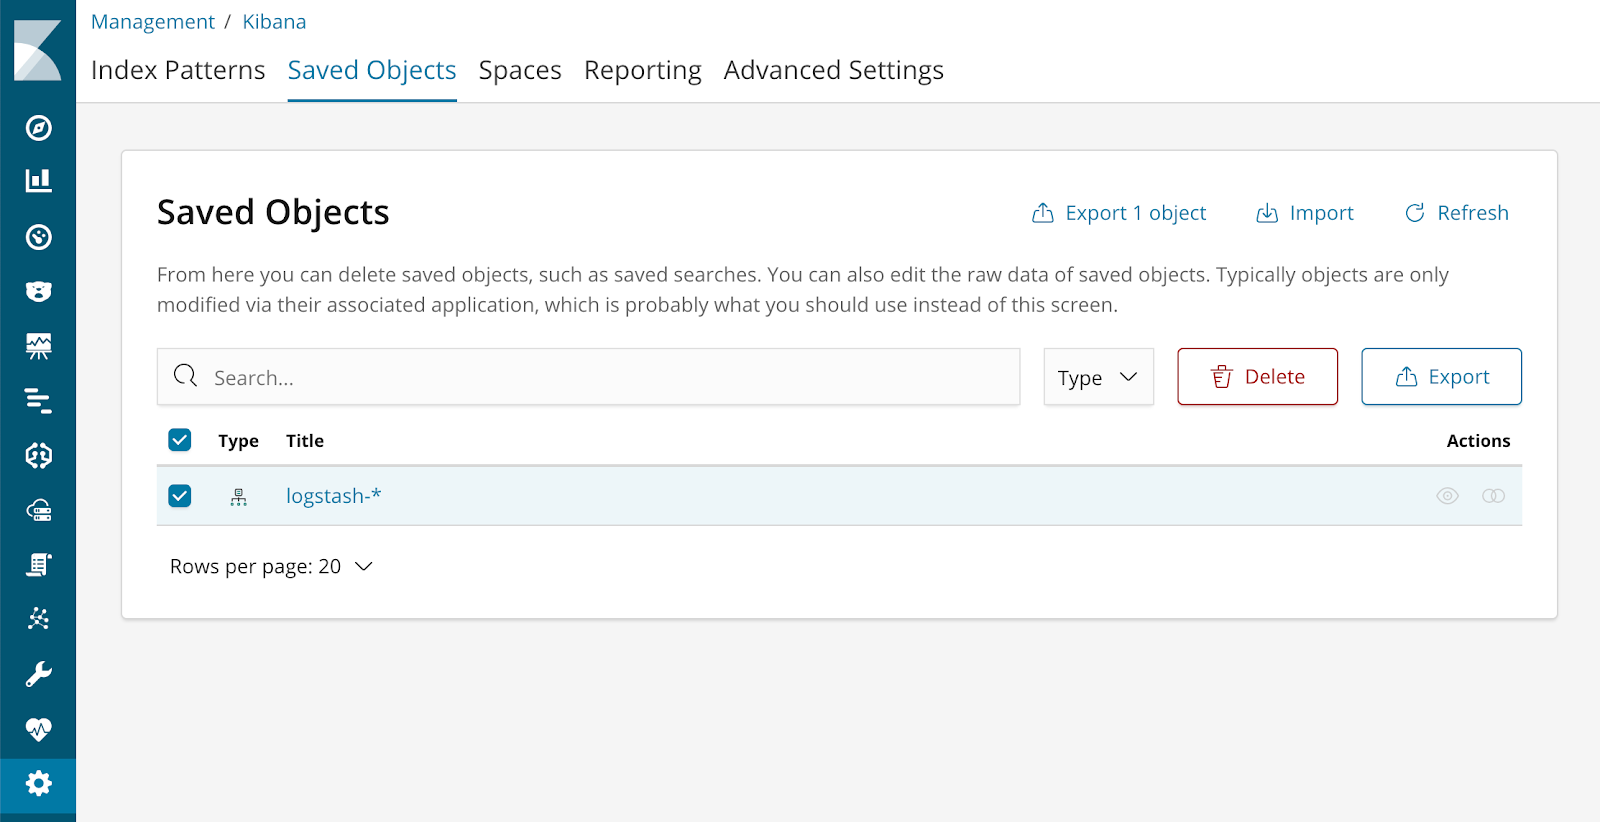Screen dimensions: 1600x822
Task: Click the index pattern type icon for logstash-*
Action: click(238, 497)
